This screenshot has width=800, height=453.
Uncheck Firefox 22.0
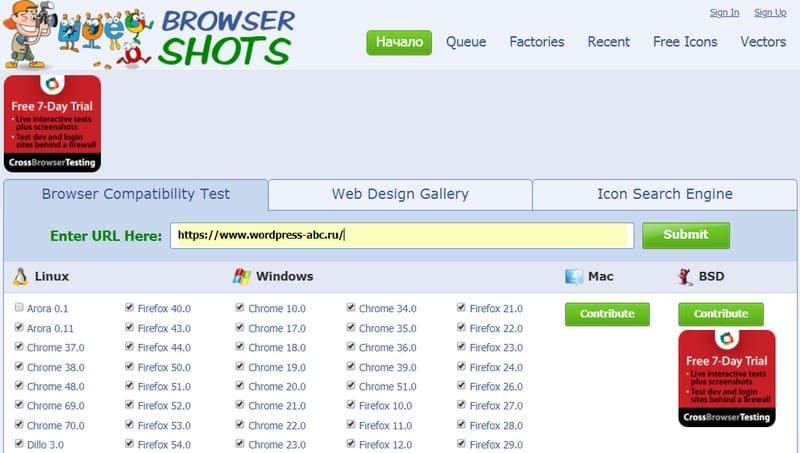(461, 327)
